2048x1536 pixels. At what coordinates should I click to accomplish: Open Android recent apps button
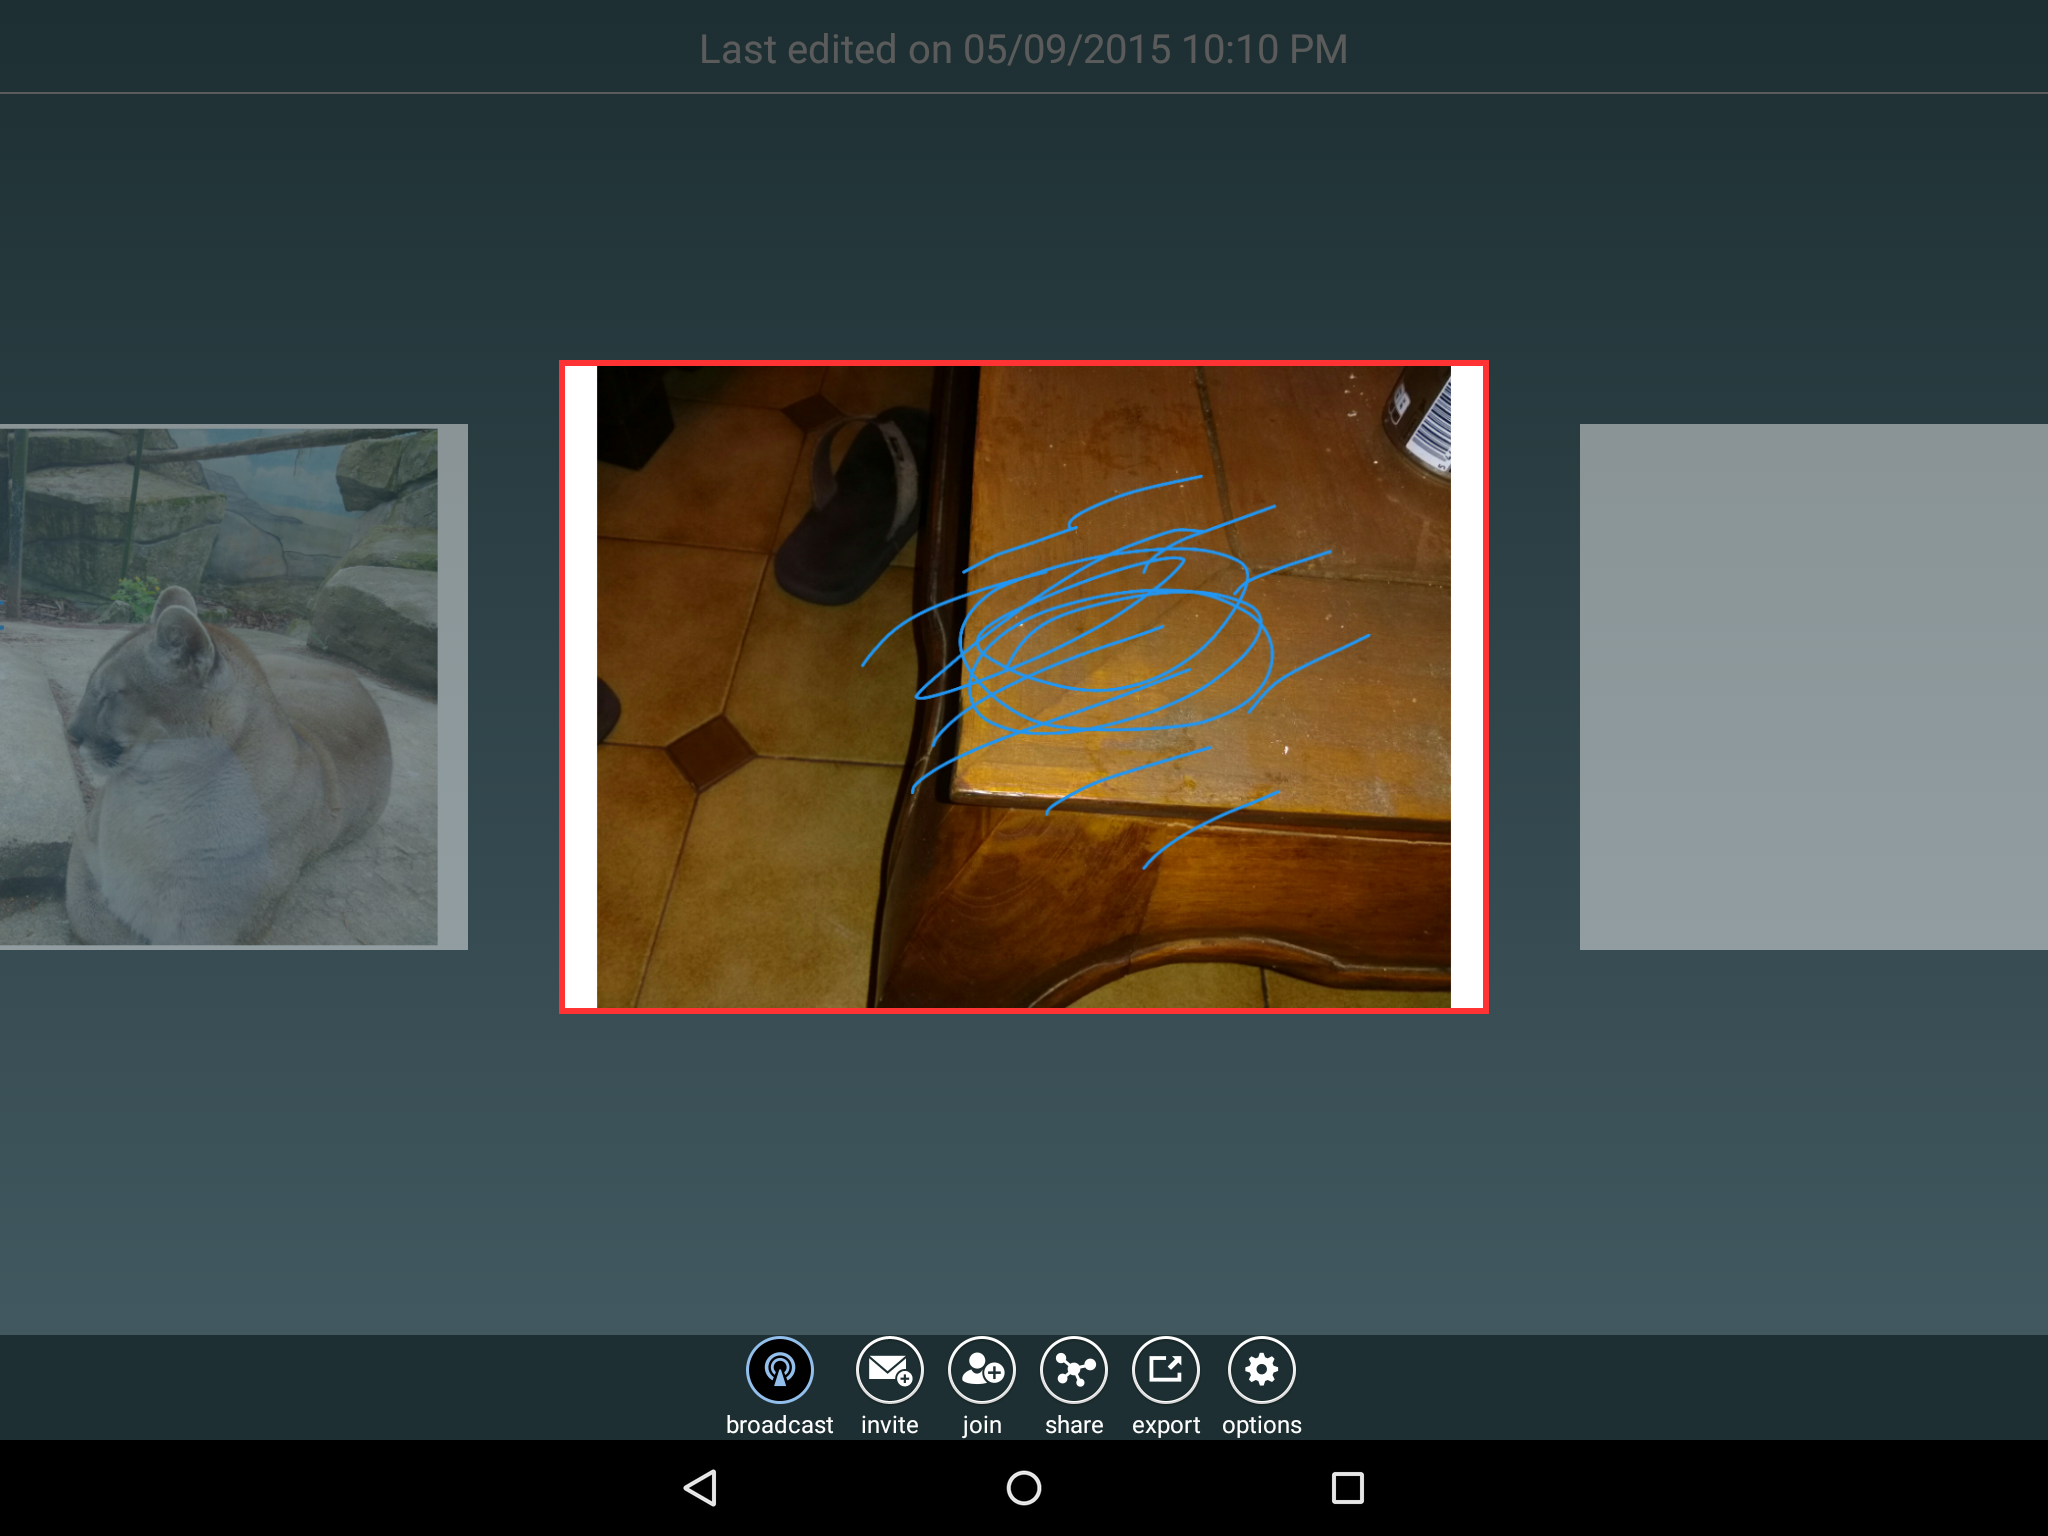pyautogui.click(x=1347, y=1488)
